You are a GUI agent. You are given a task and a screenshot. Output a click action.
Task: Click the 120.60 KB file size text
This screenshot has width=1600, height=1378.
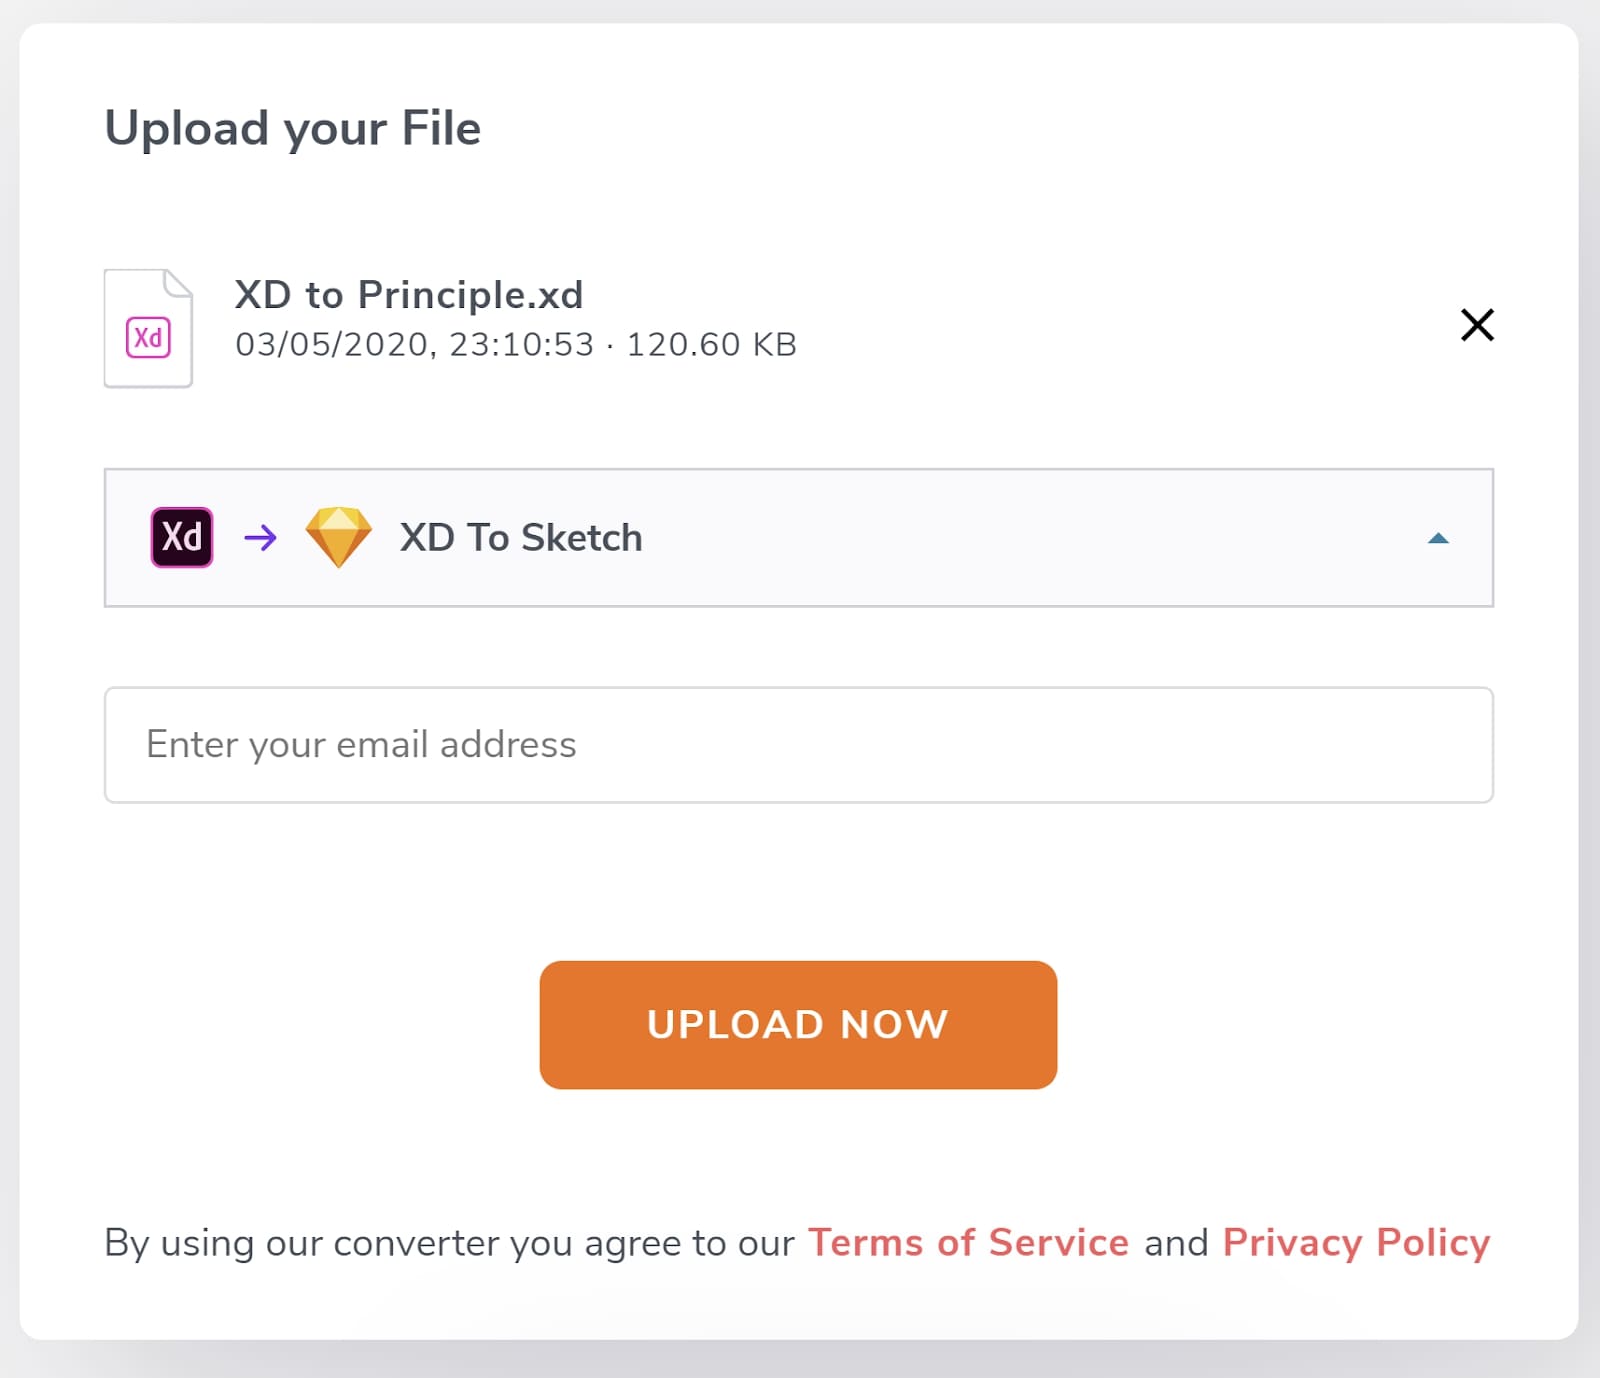711,345
